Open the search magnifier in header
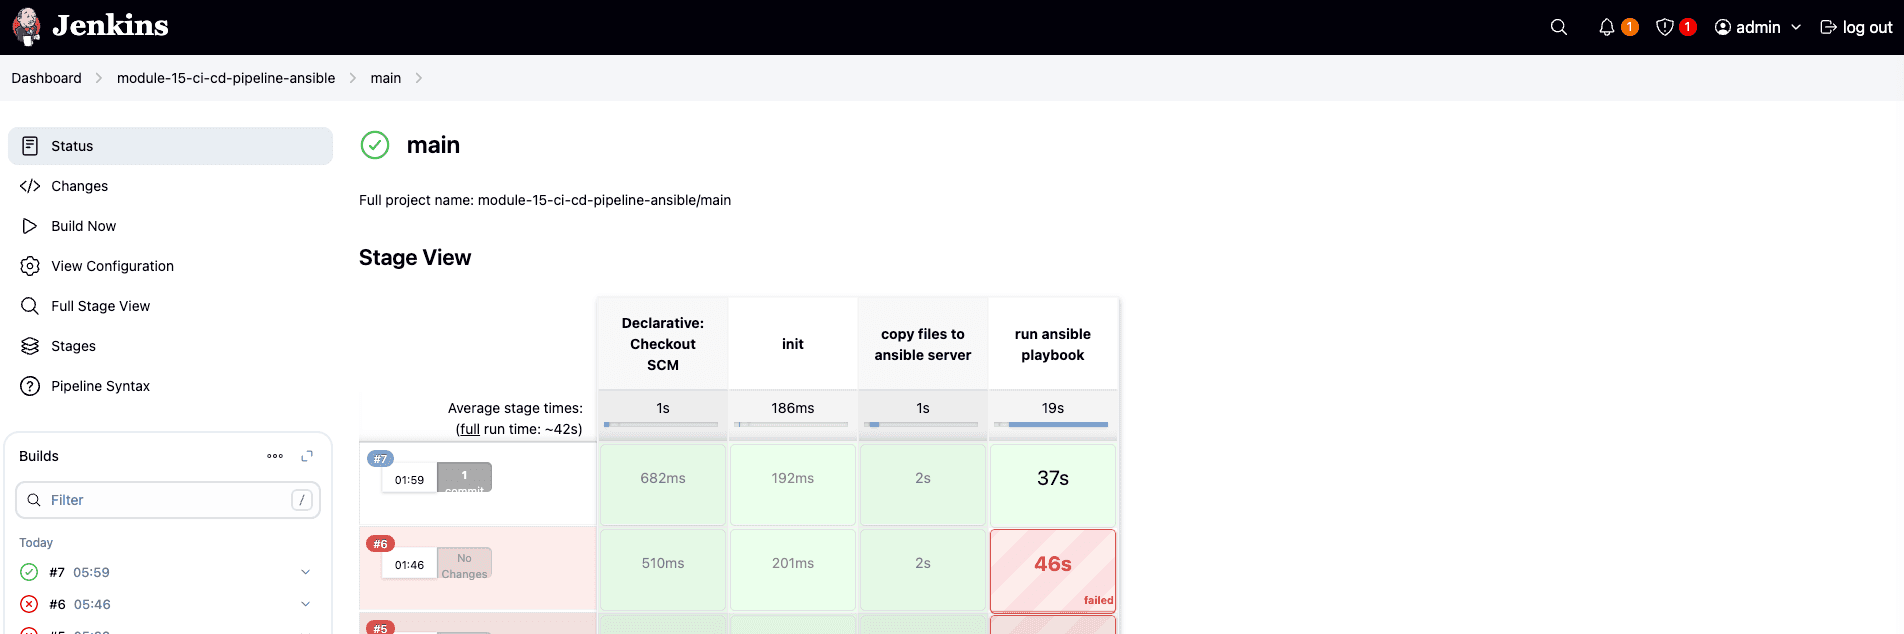 (x=1558, y=27)
